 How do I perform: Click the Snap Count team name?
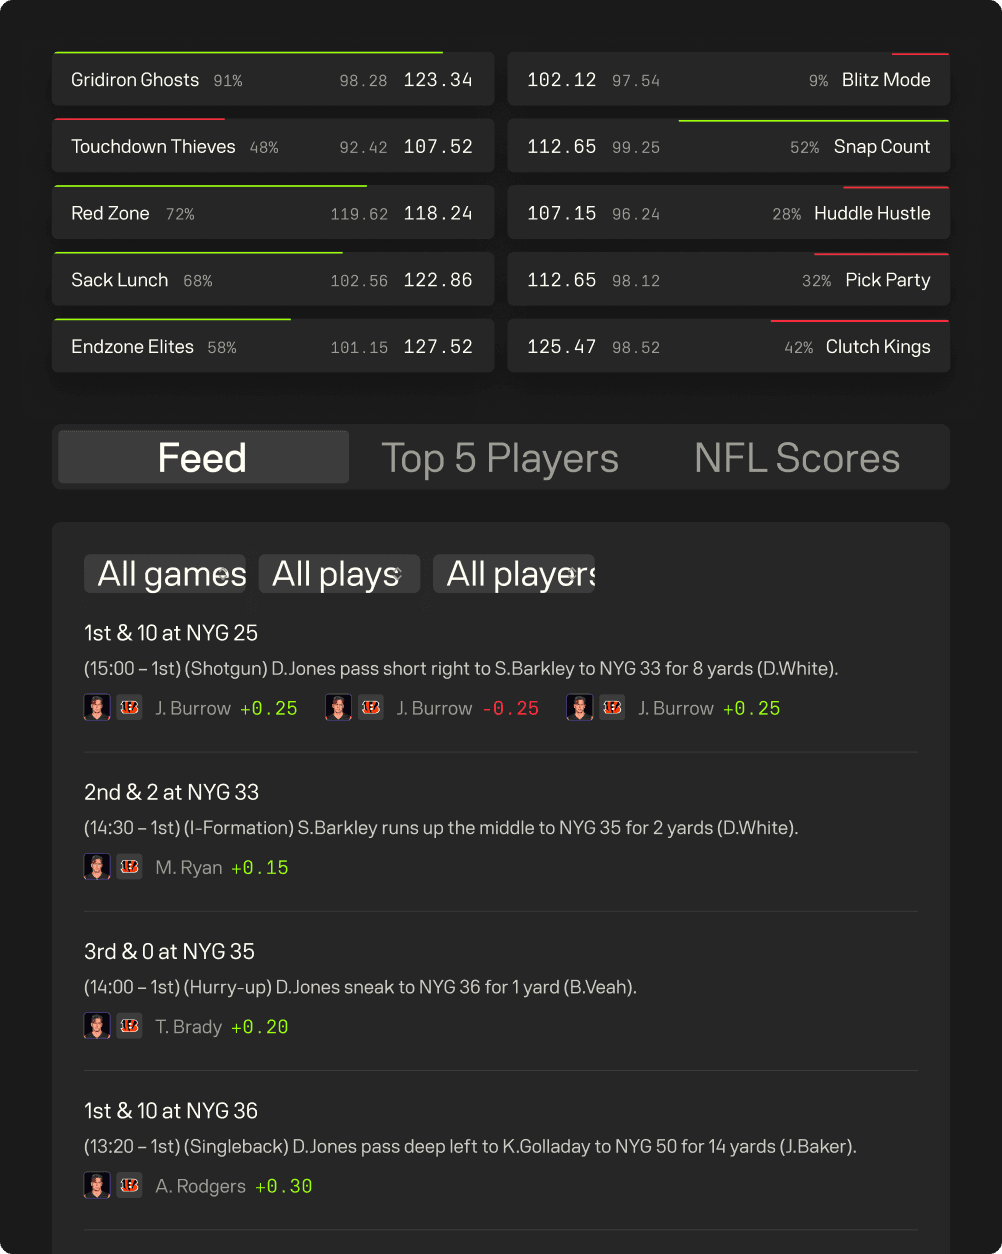881,147
